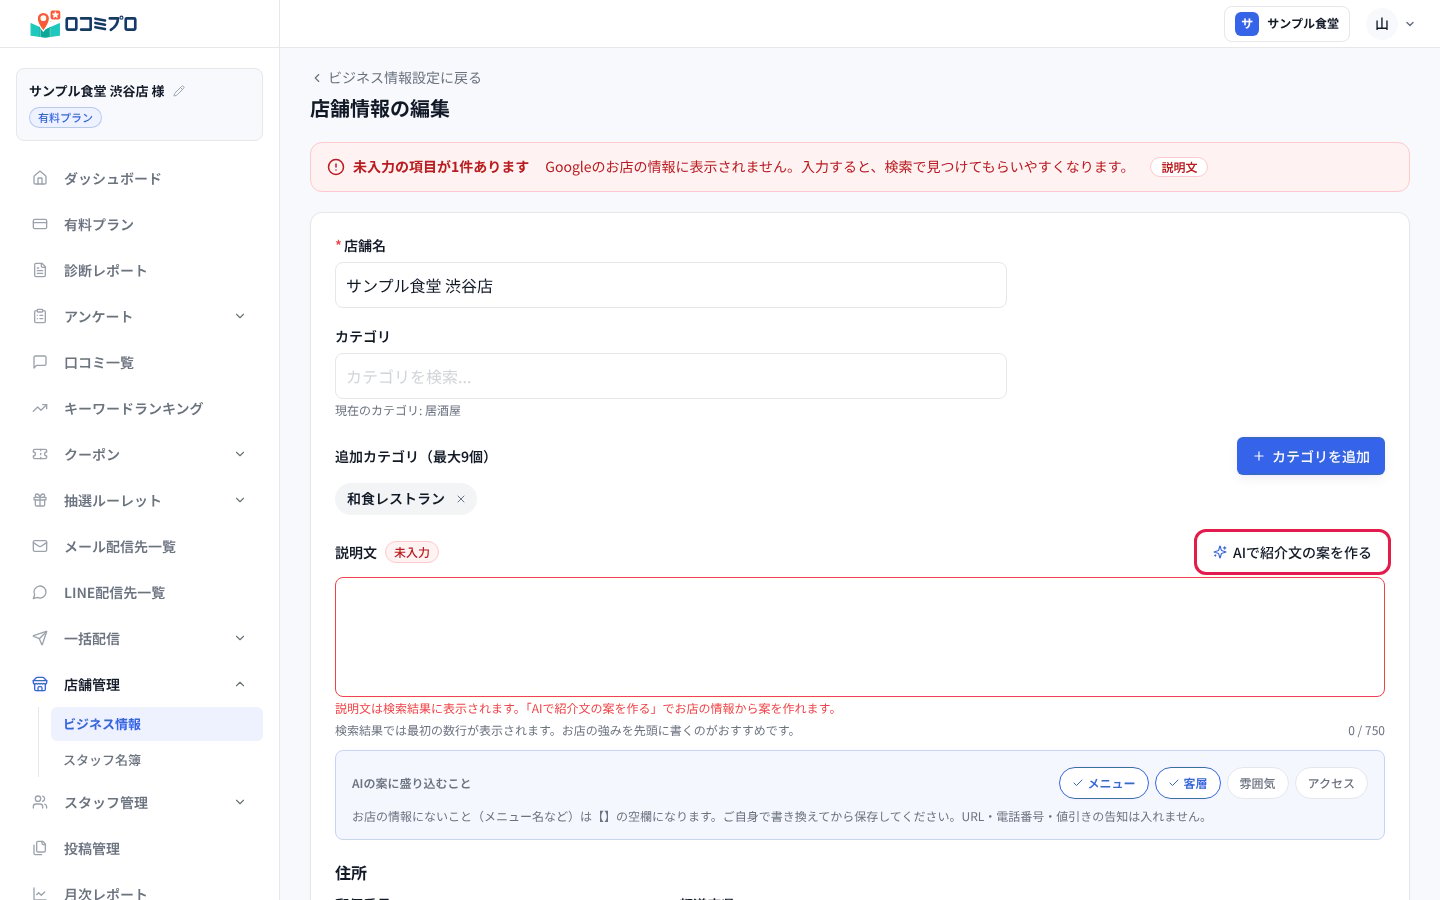Click AIで紹介文の案を作る button
The width and height of the screenshot is (1440, 900).
tap(1292, 552)
